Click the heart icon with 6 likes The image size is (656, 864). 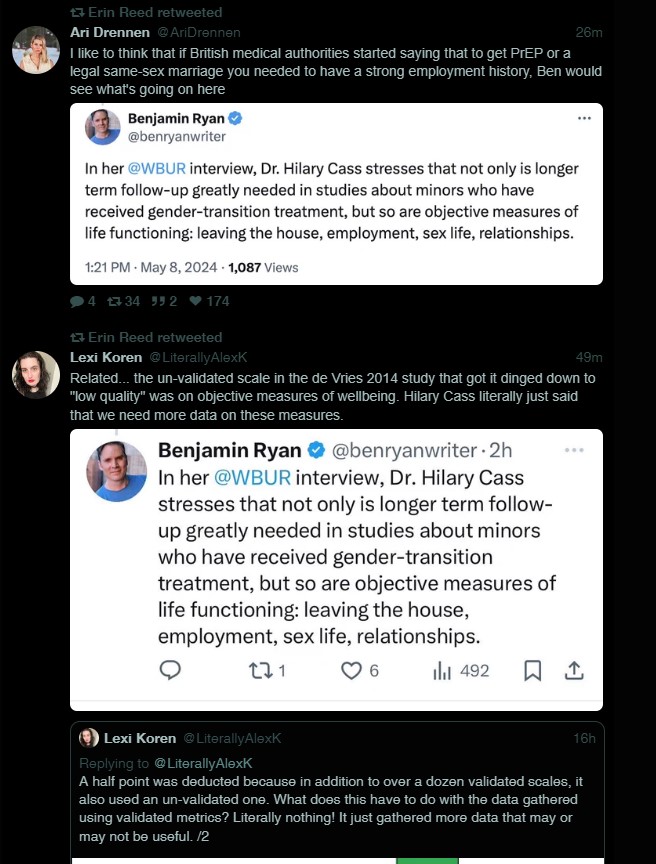[351, 671]
